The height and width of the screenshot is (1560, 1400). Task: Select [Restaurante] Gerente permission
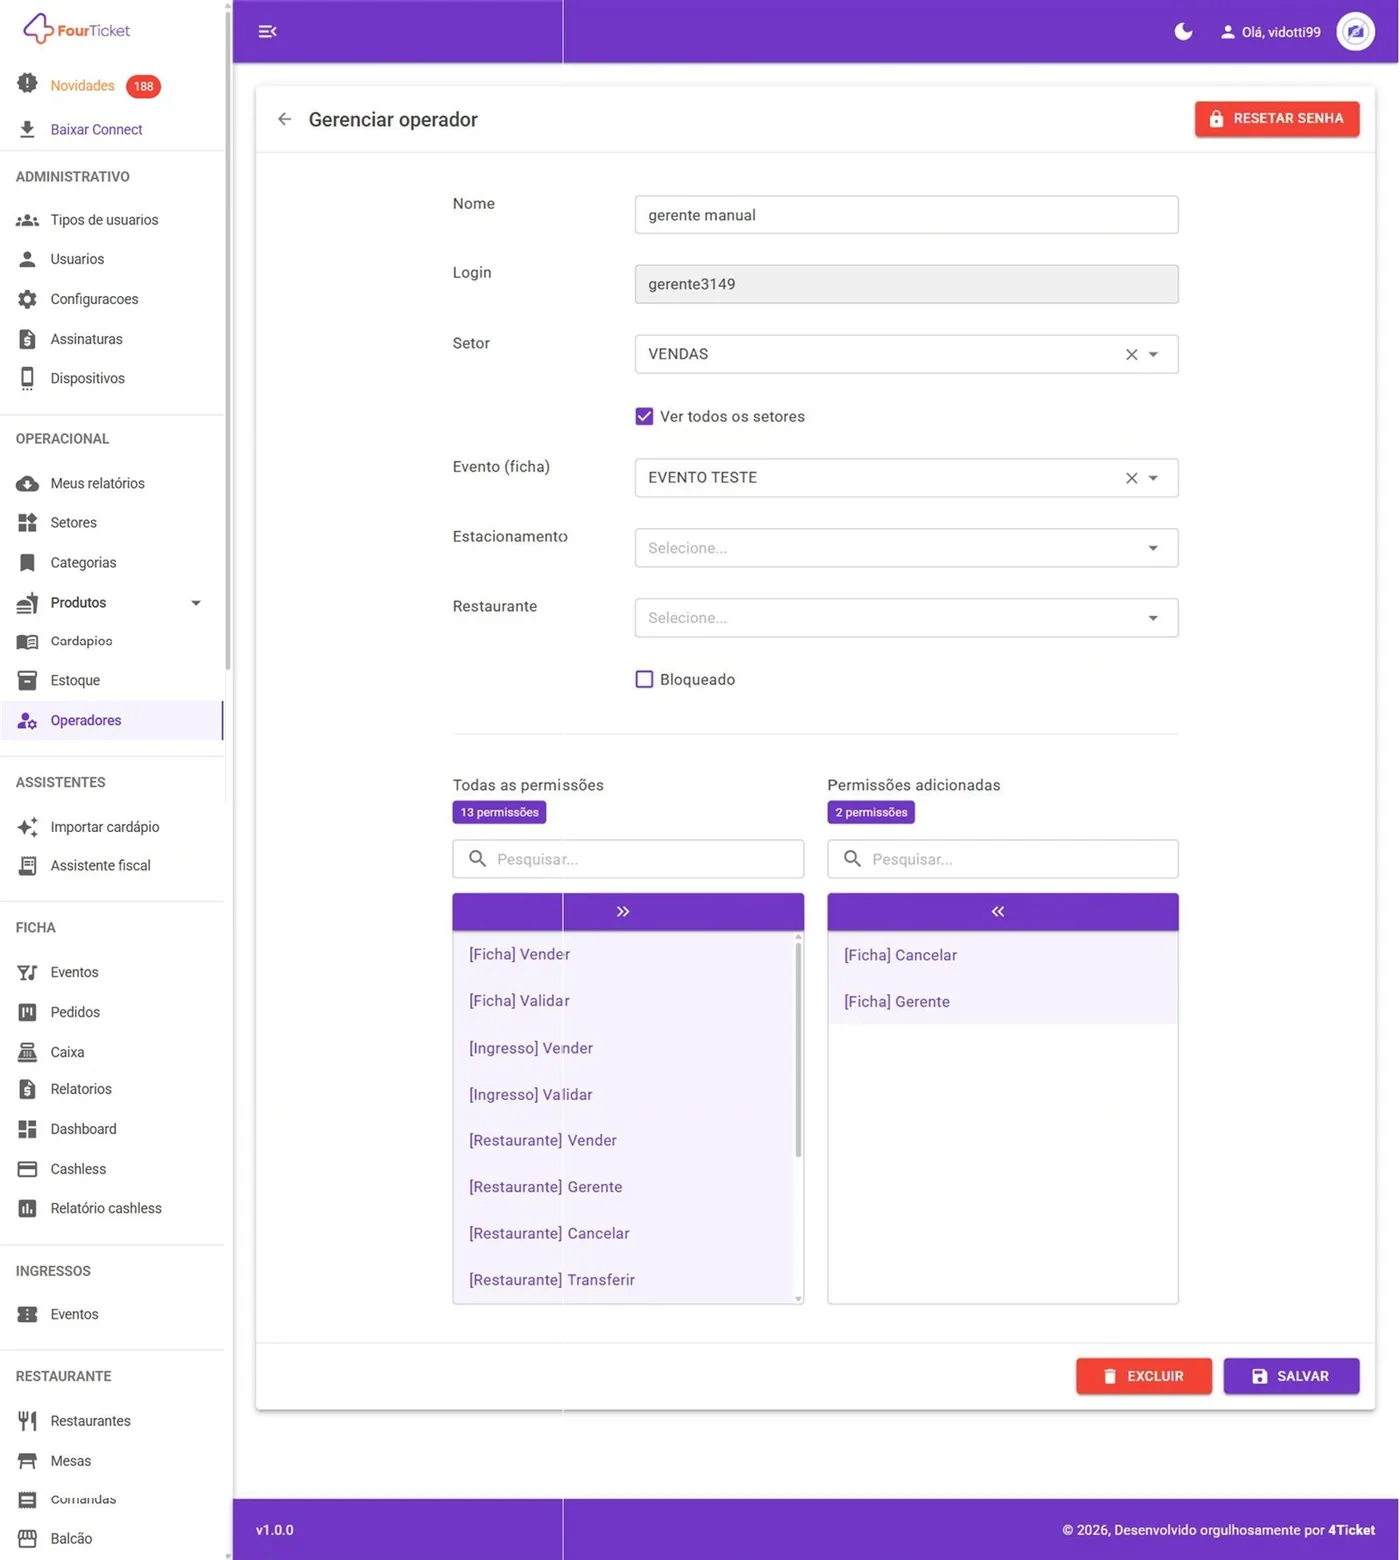[x=623, y=1187]
